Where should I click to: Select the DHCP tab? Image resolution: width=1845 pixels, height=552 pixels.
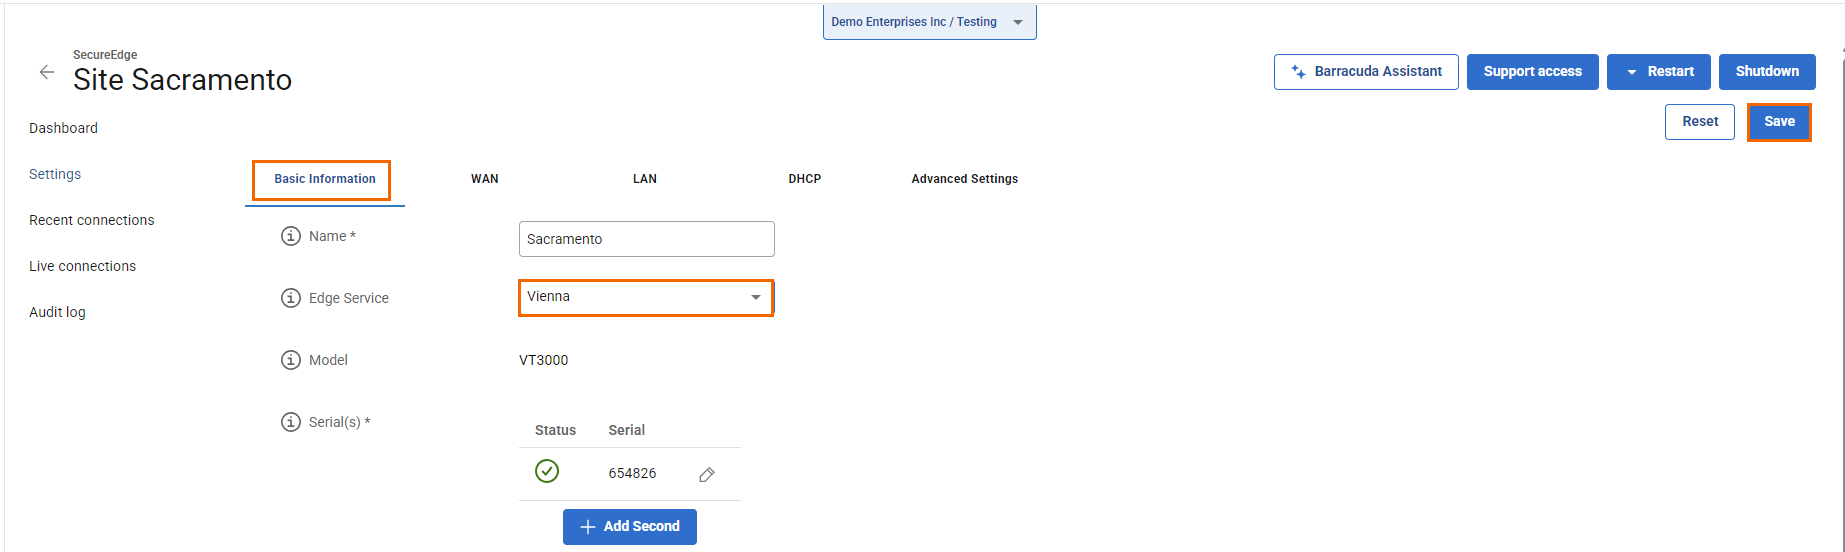[x=804, y=179]
